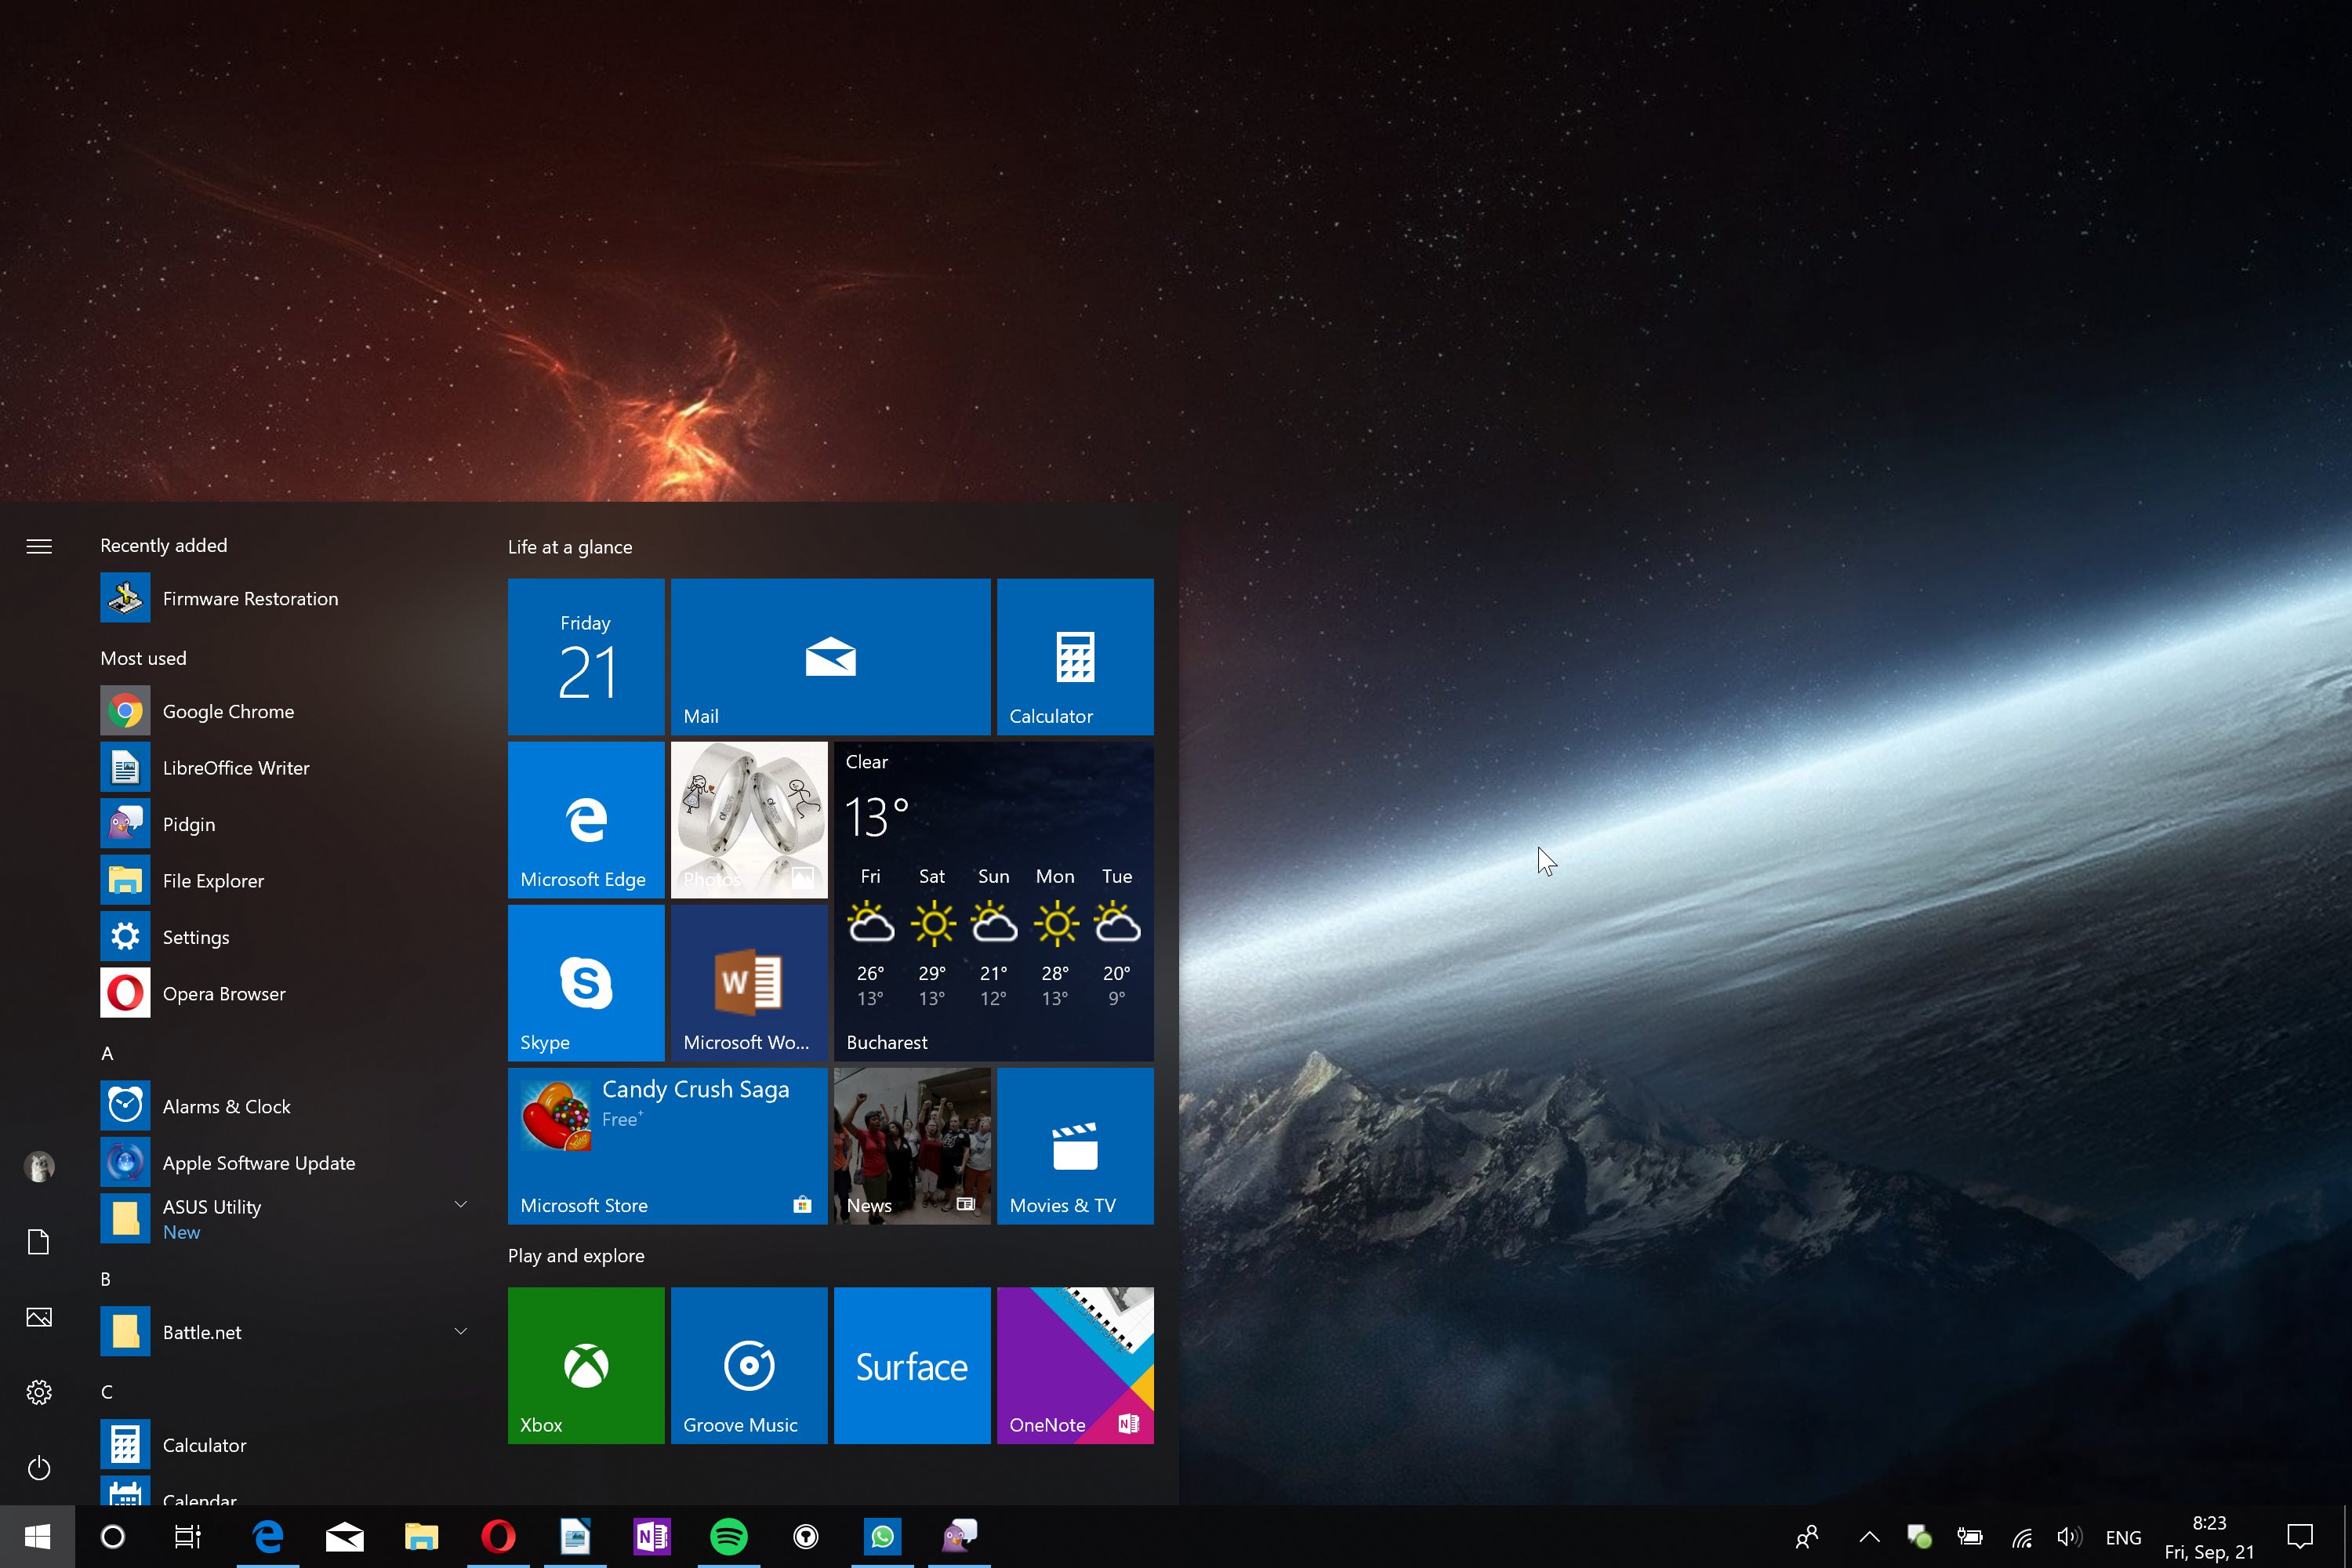2352x1568 pixels.
Task: Show hidden system tray icons
Action: 1869,1537
